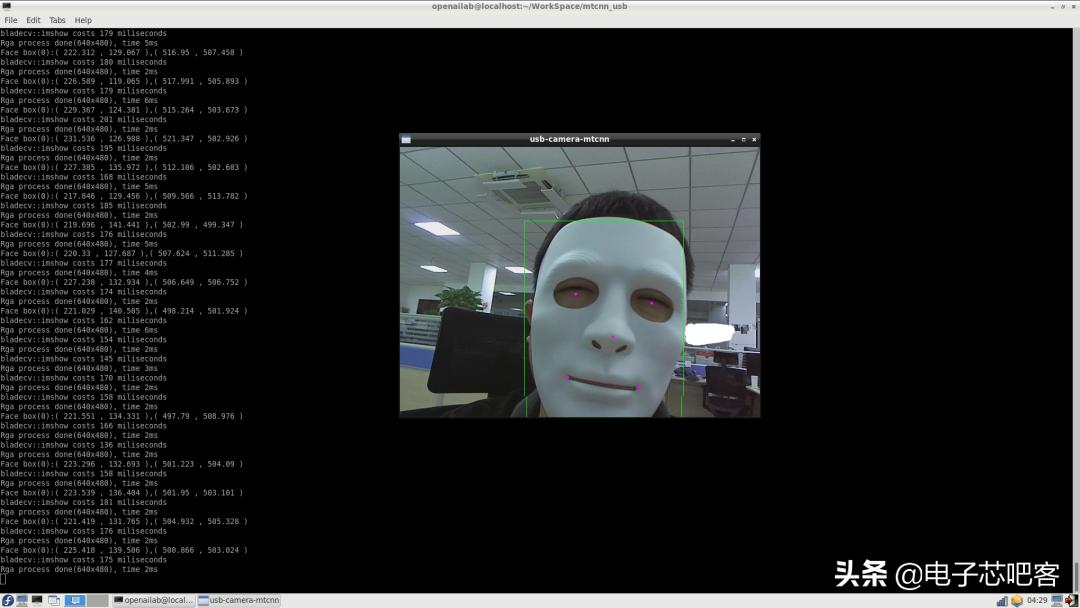Minimize the openailab terminal window

pyautogui.click(x=1052, y=7)
